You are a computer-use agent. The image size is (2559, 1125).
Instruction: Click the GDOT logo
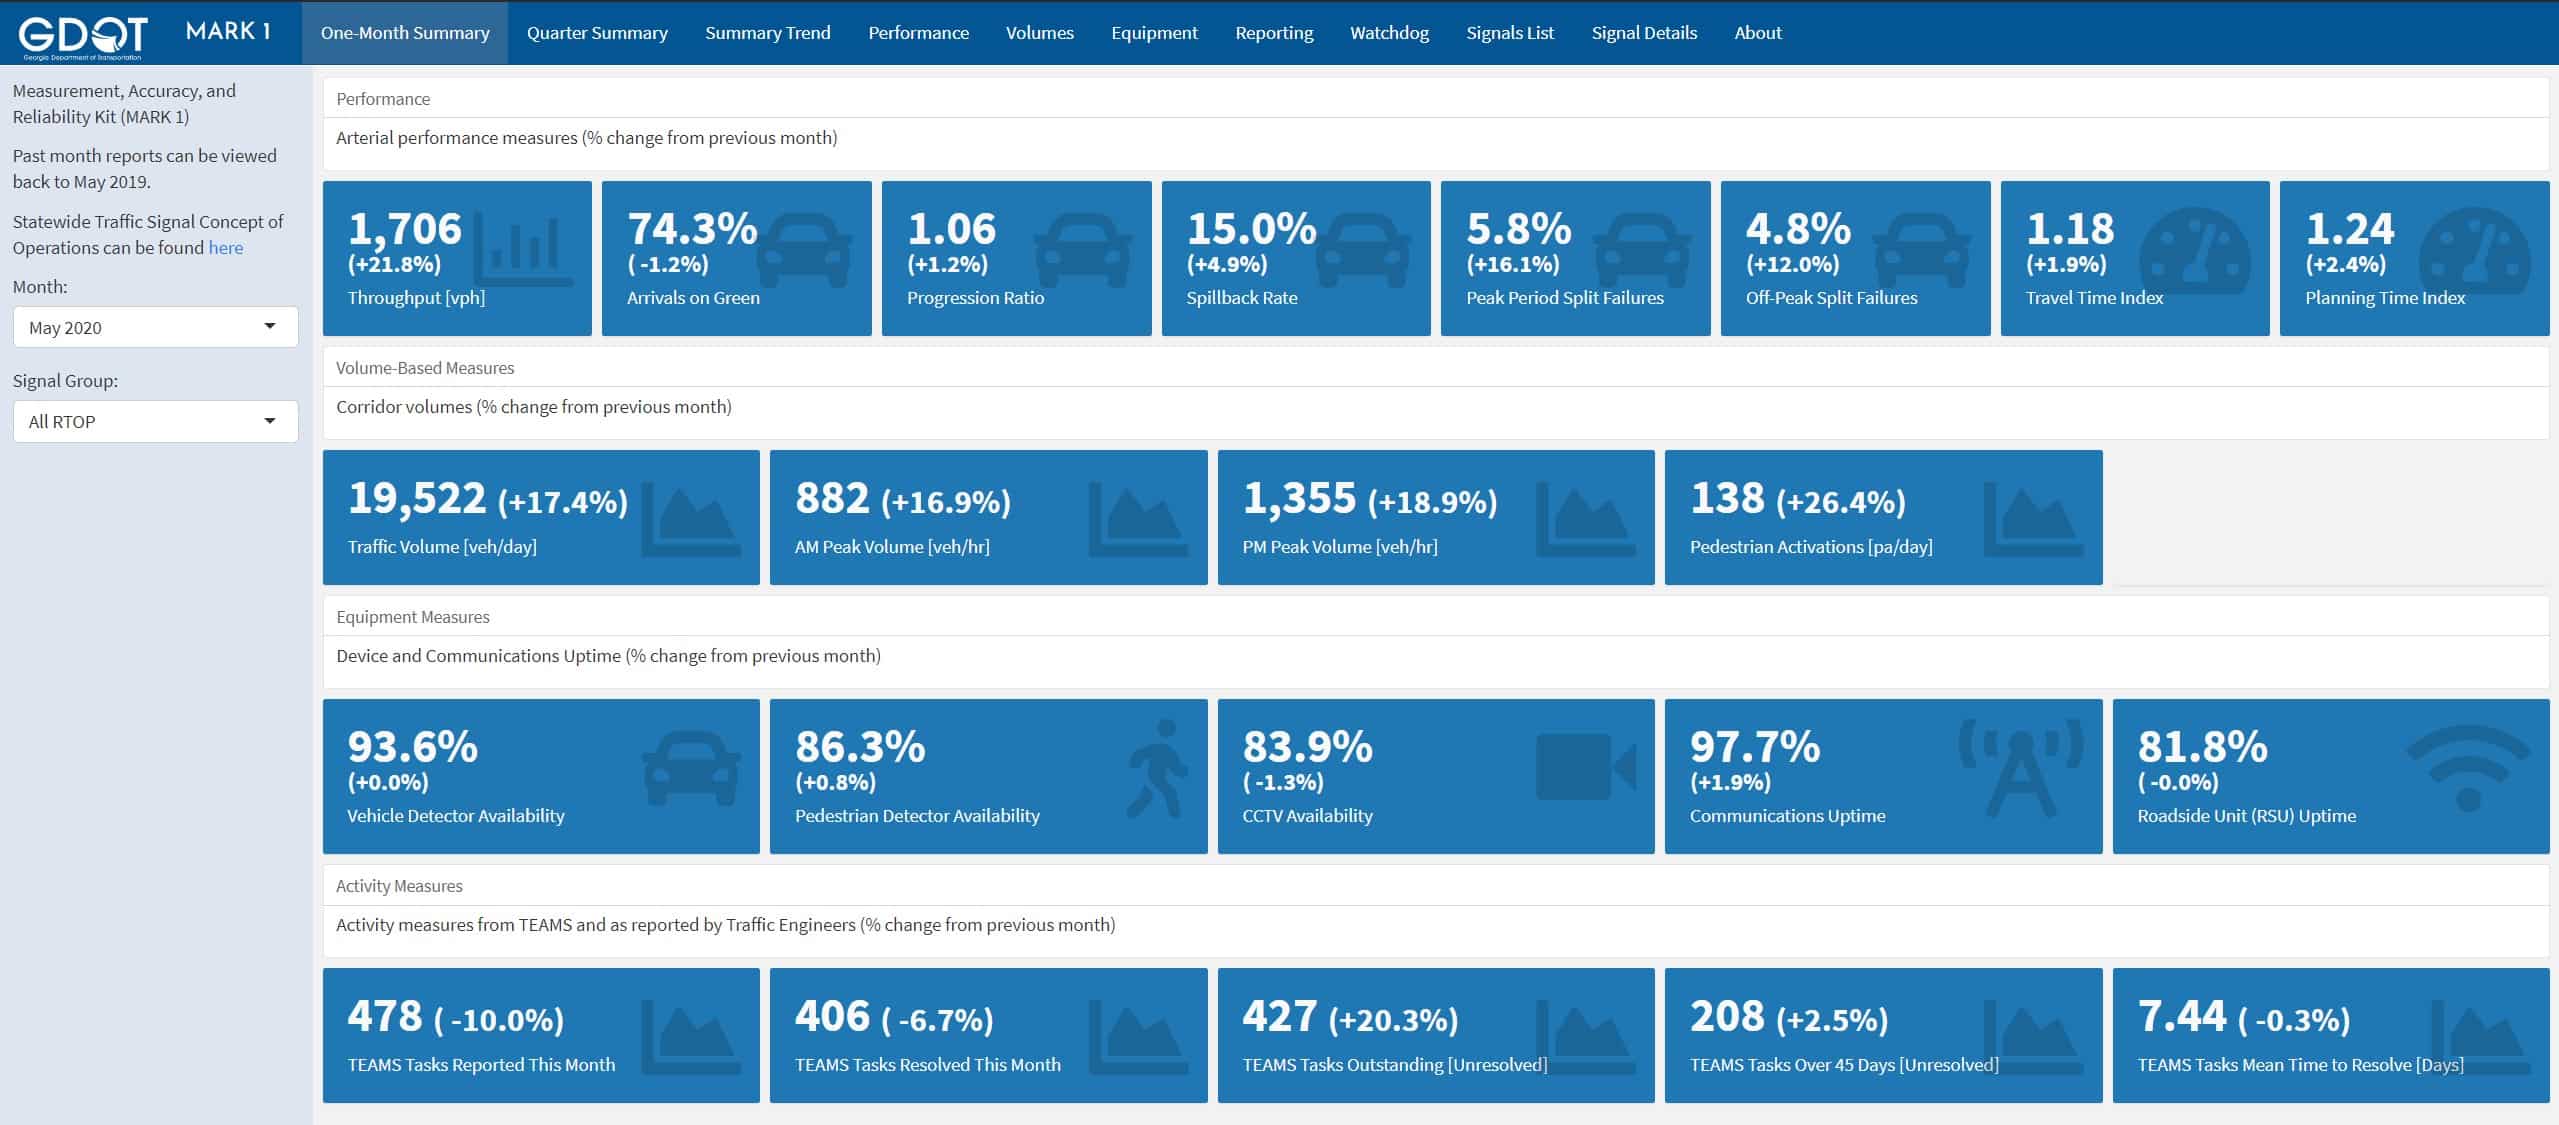tap(83, 36)
